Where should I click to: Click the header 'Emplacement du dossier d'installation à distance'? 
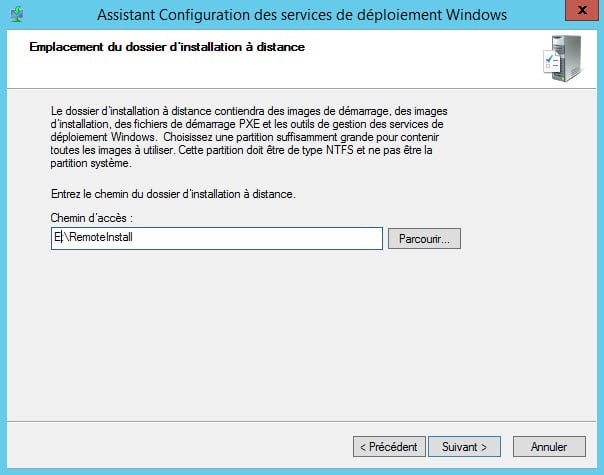[x=168, y=47]
